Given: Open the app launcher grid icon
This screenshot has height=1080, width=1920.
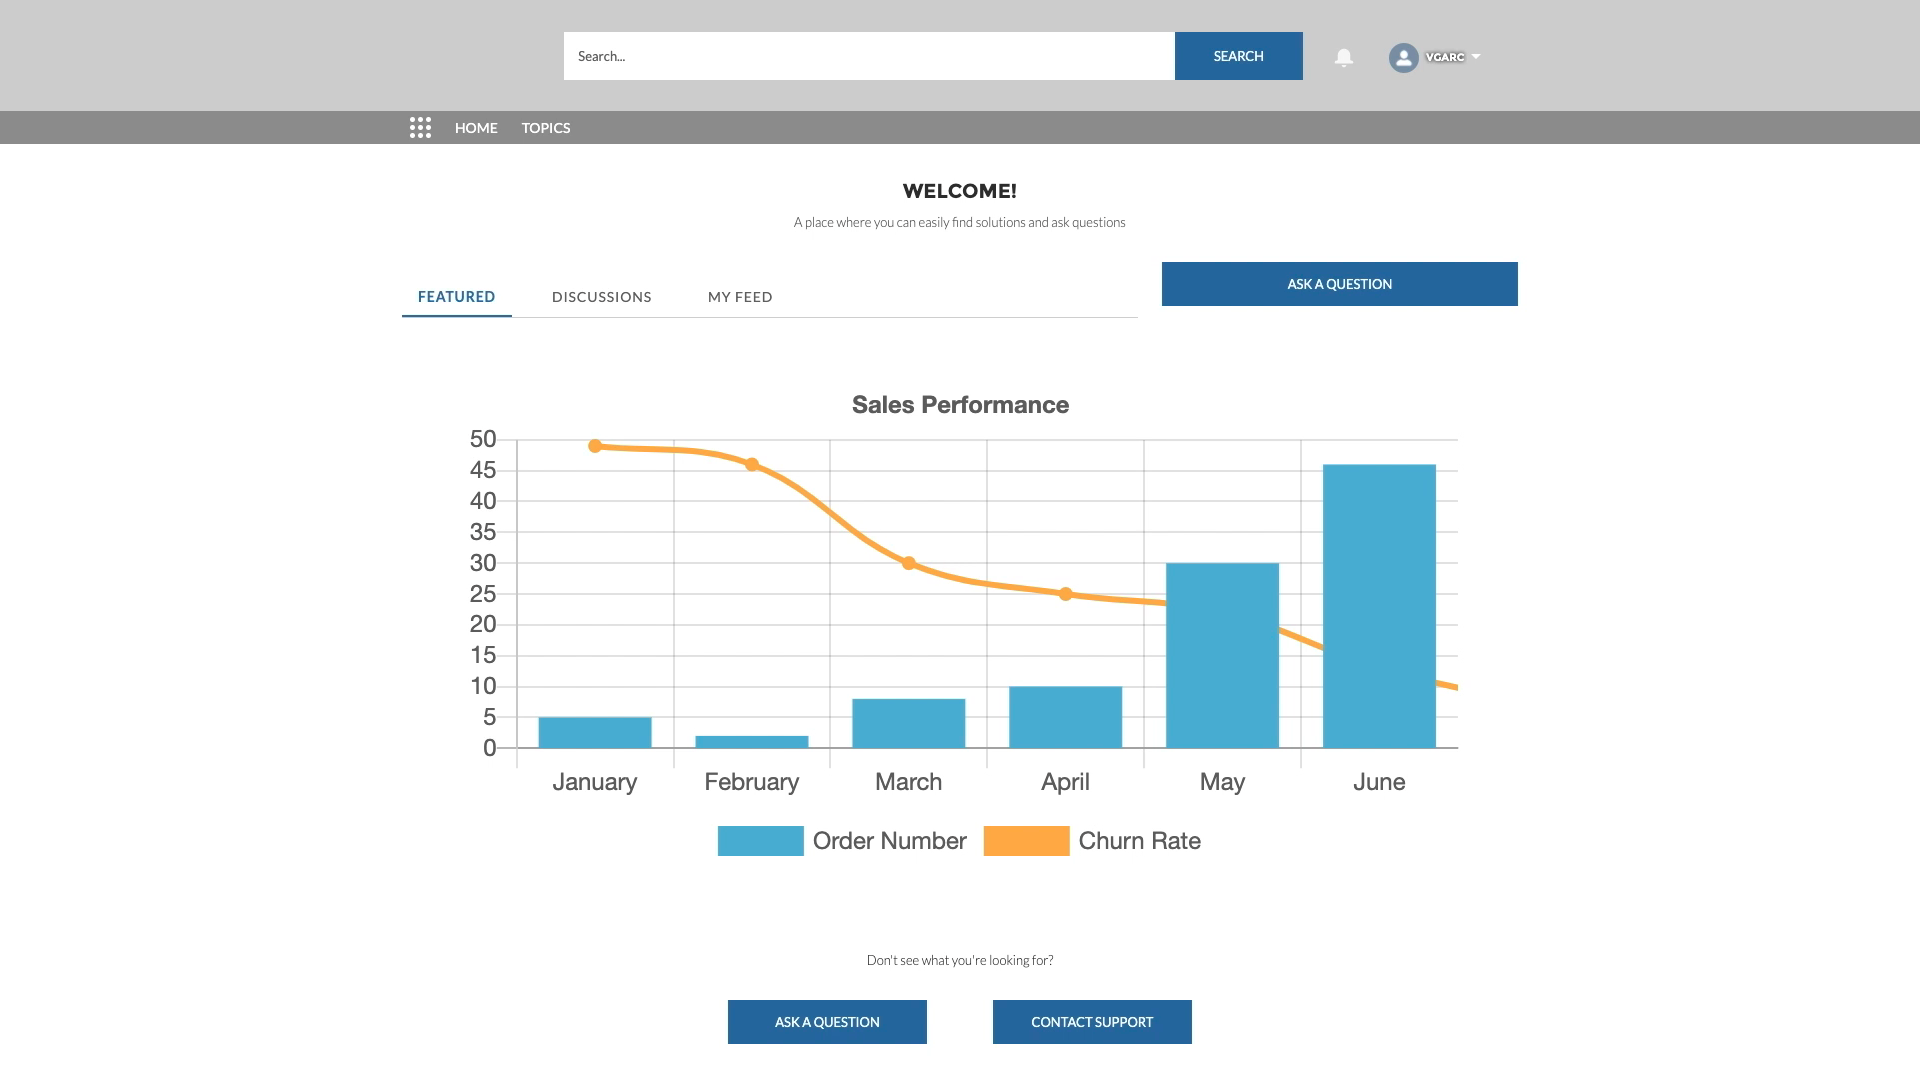Looking at the screenshot, I should click(420, 128).
